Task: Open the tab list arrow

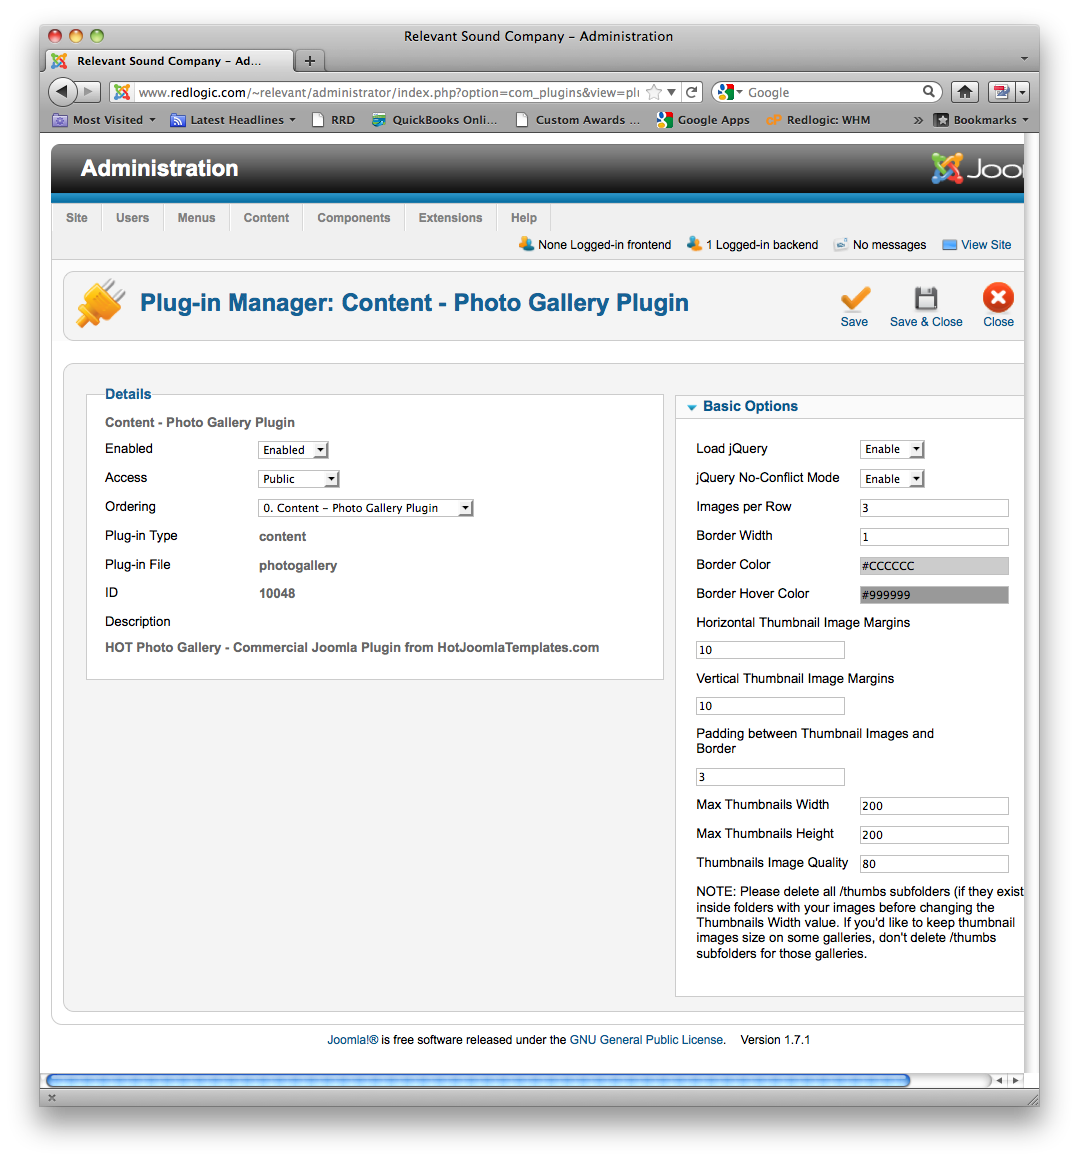Action: pyautogui.click(x=1024, y=58)
